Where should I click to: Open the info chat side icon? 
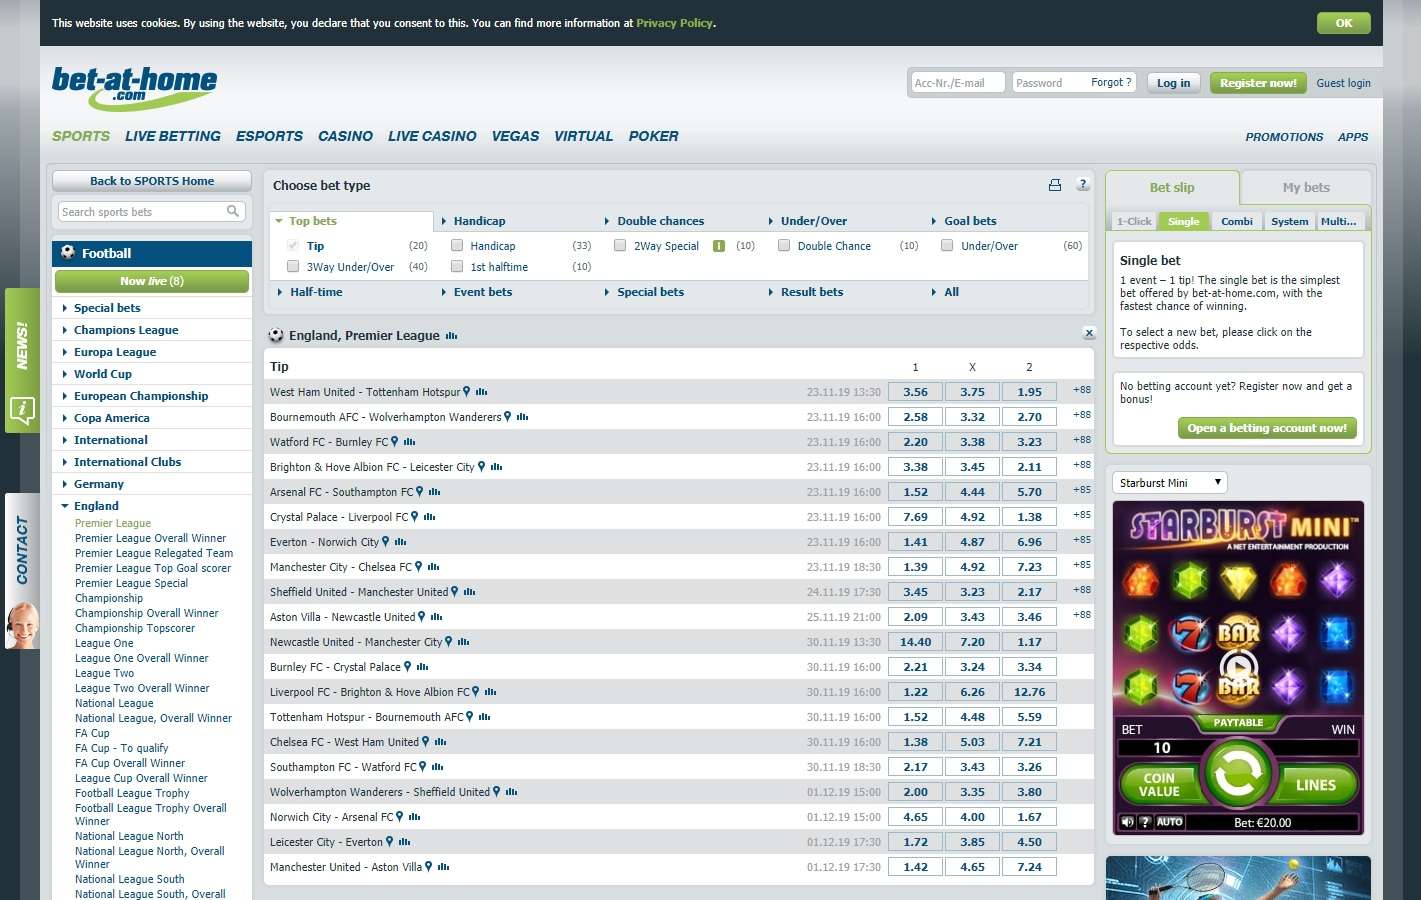[x=22, y=409]
